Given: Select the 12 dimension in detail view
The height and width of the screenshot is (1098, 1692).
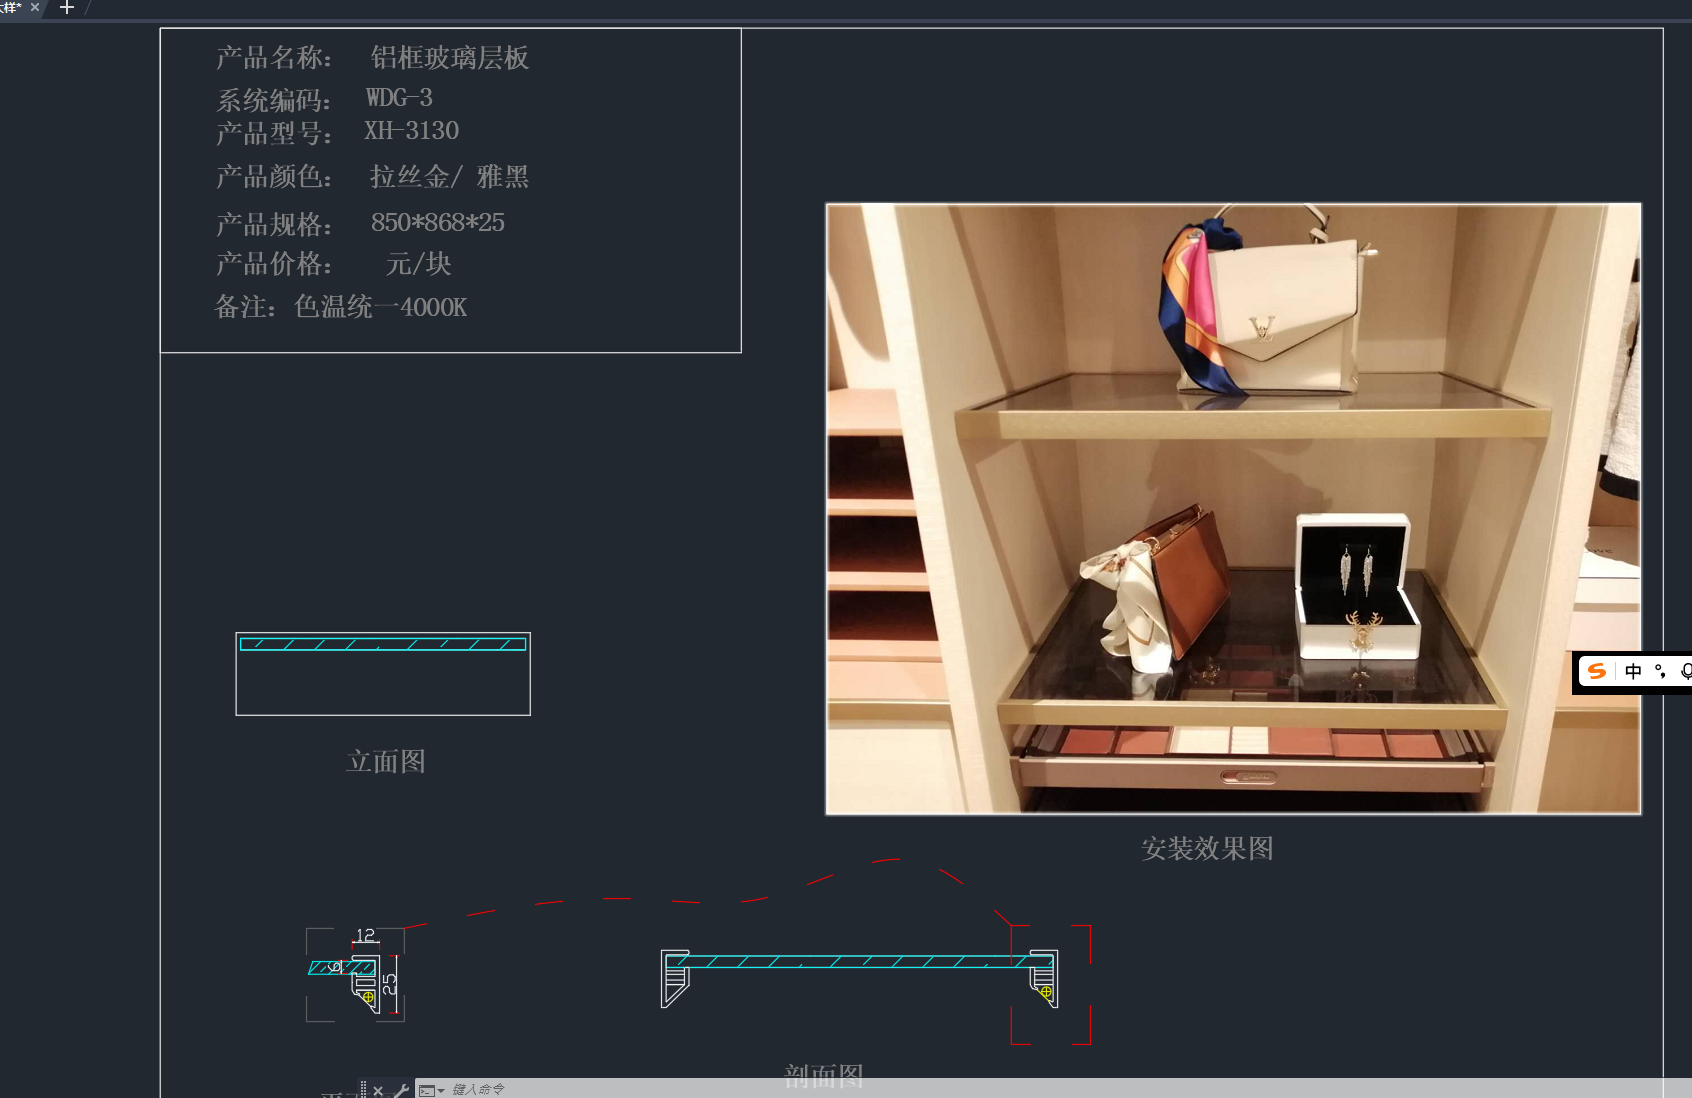Looking at the screenshot, I should (365, 935).
